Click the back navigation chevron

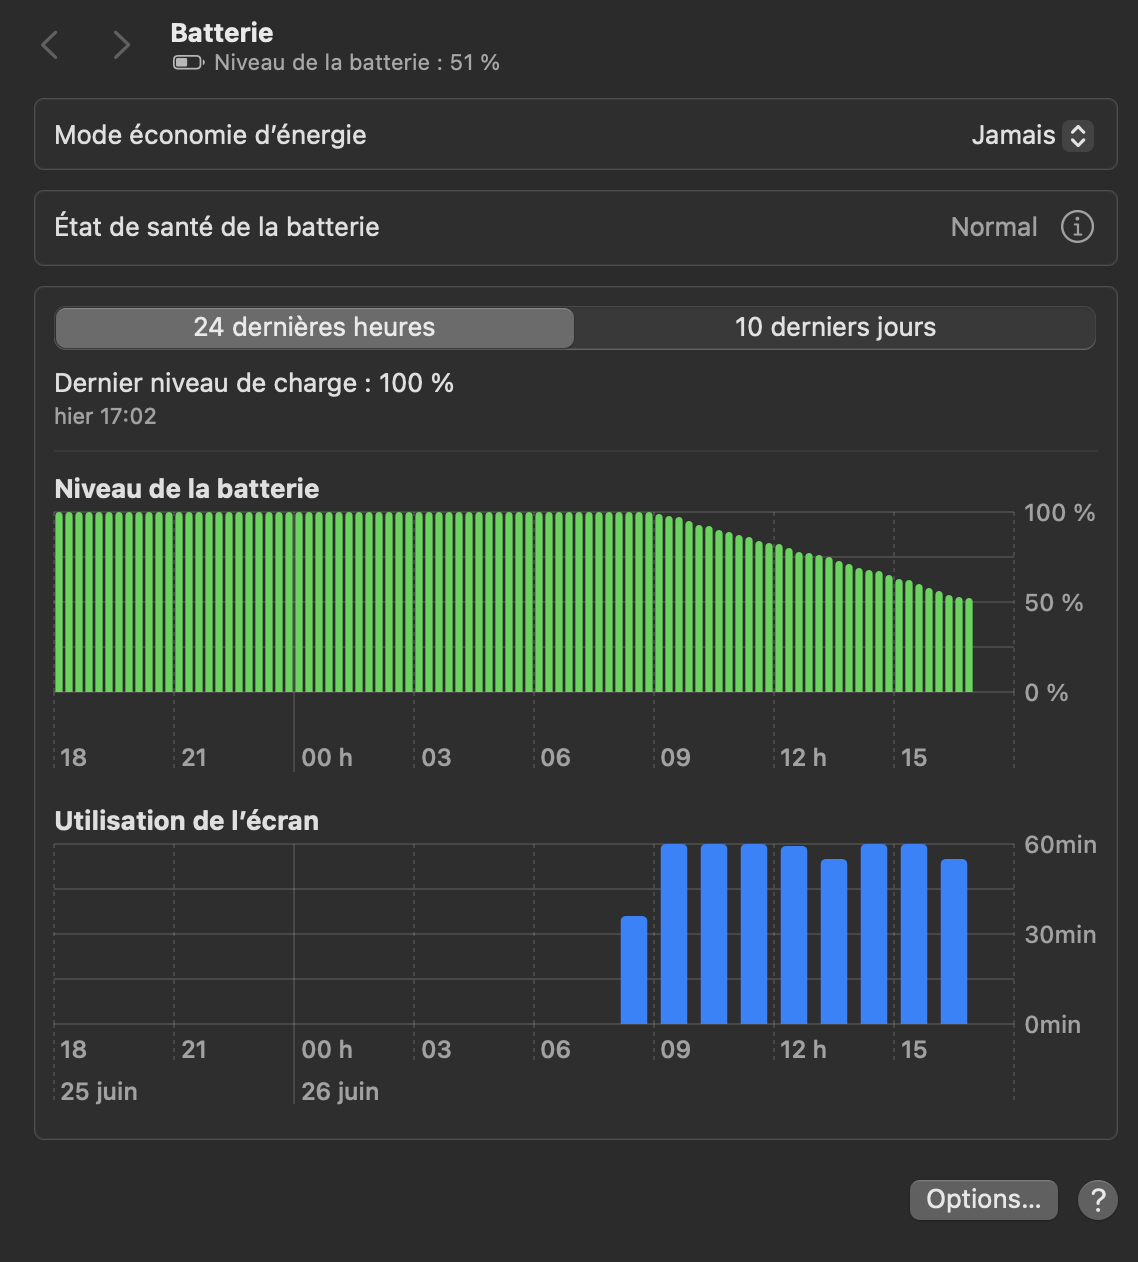[50, 45]
